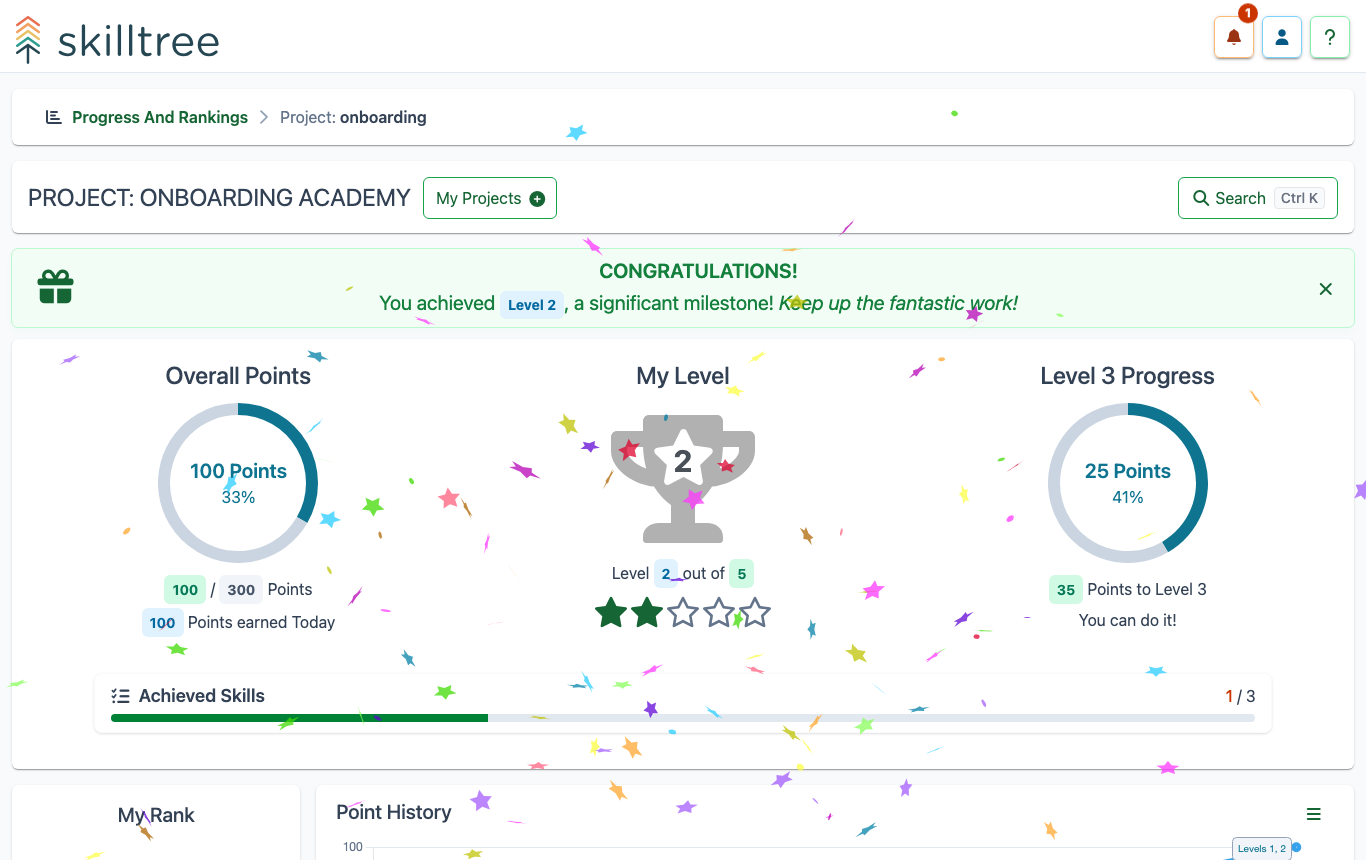1366x860 pixels.
Task: Click the help question mark button
Action: (x=1329, y=38)
